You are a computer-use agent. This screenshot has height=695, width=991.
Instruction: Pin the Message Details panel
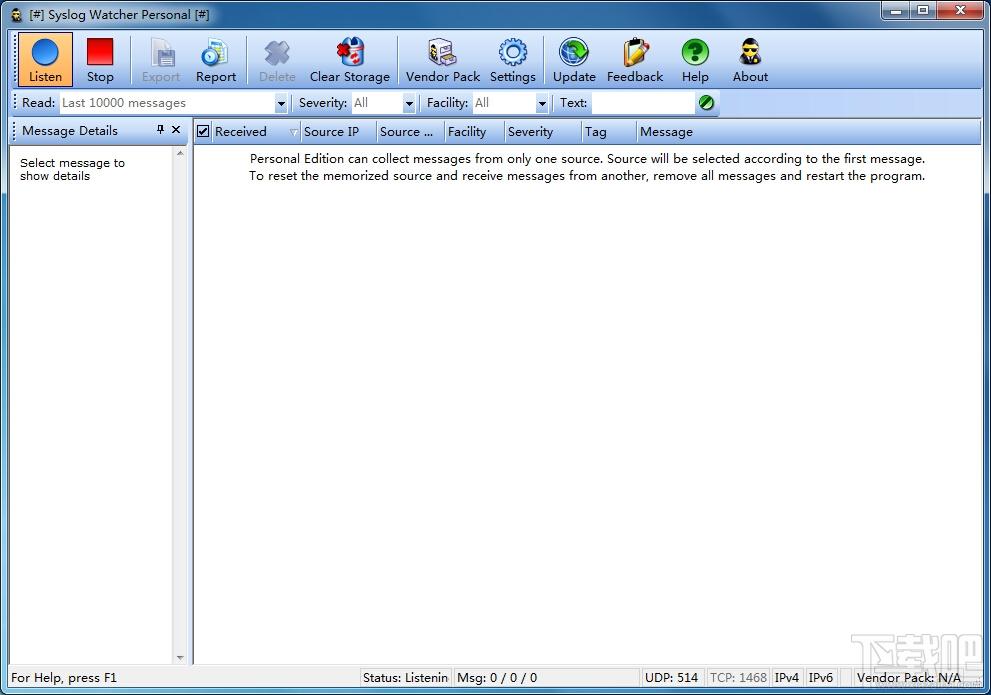pos(160,130)
